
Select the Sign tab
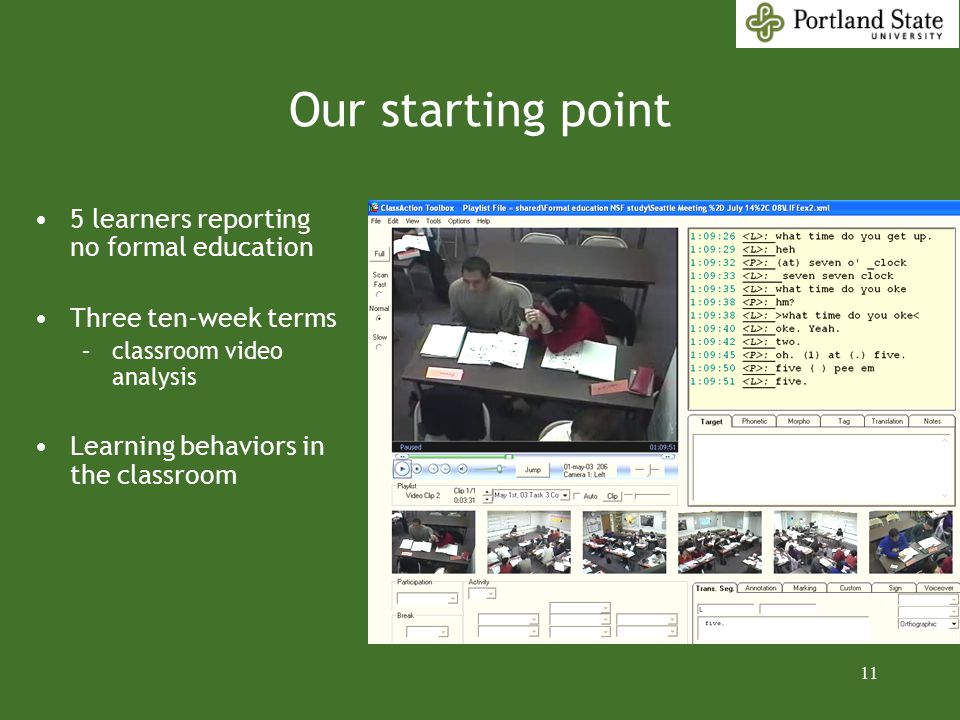click(895, 588)
